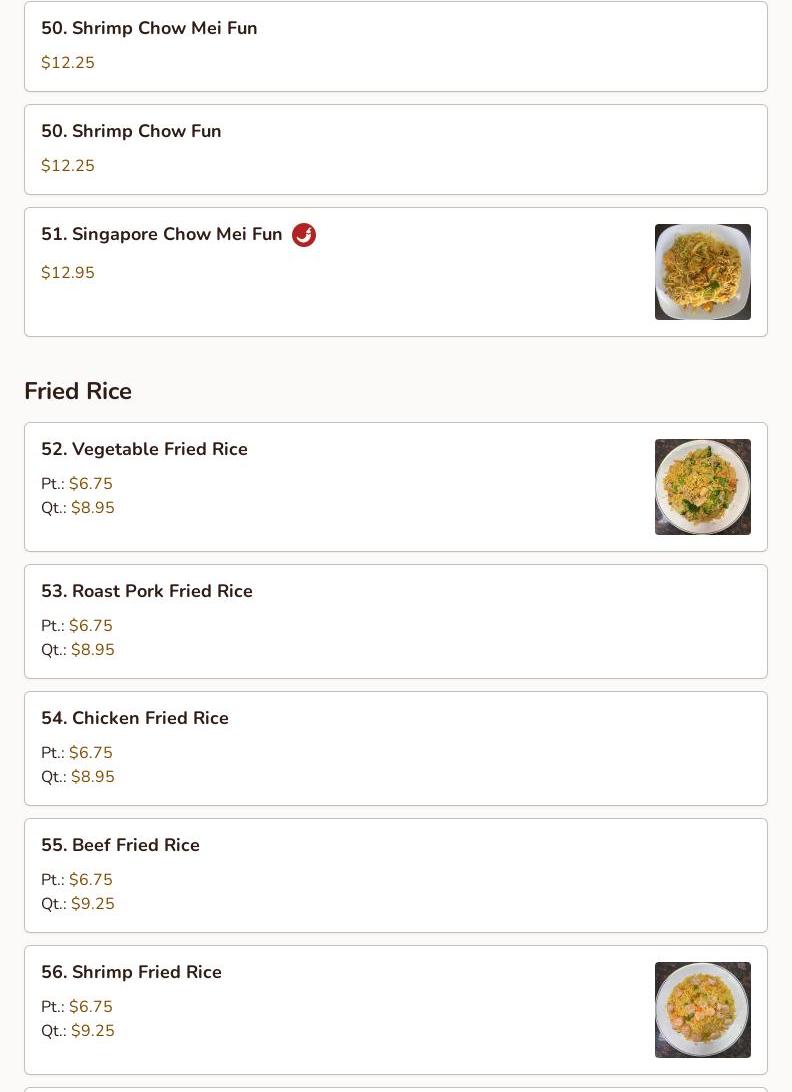Click the spicy pepper icon
This screenshot has height=1092, width=792.
pos(304,235)
